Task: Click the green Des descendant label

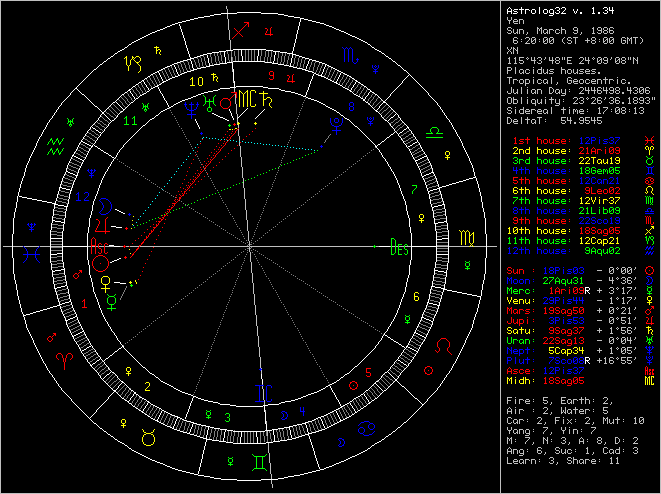Action: click(x=399, y=246)
